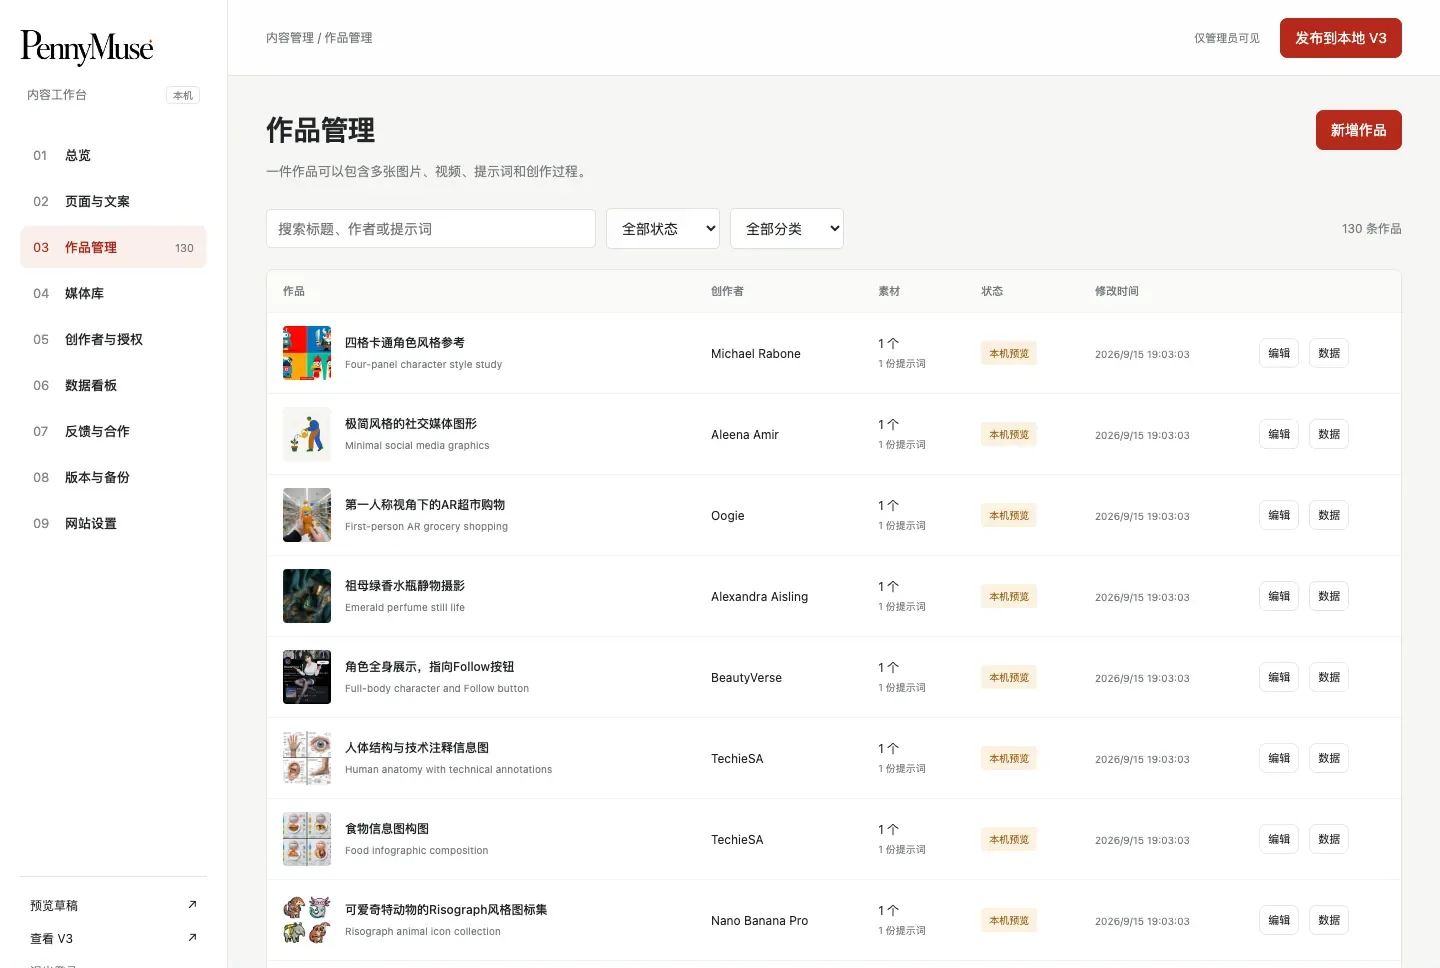
Task: Click the 发布到本地 V3 publish button
Action: tap(1340, 38)
